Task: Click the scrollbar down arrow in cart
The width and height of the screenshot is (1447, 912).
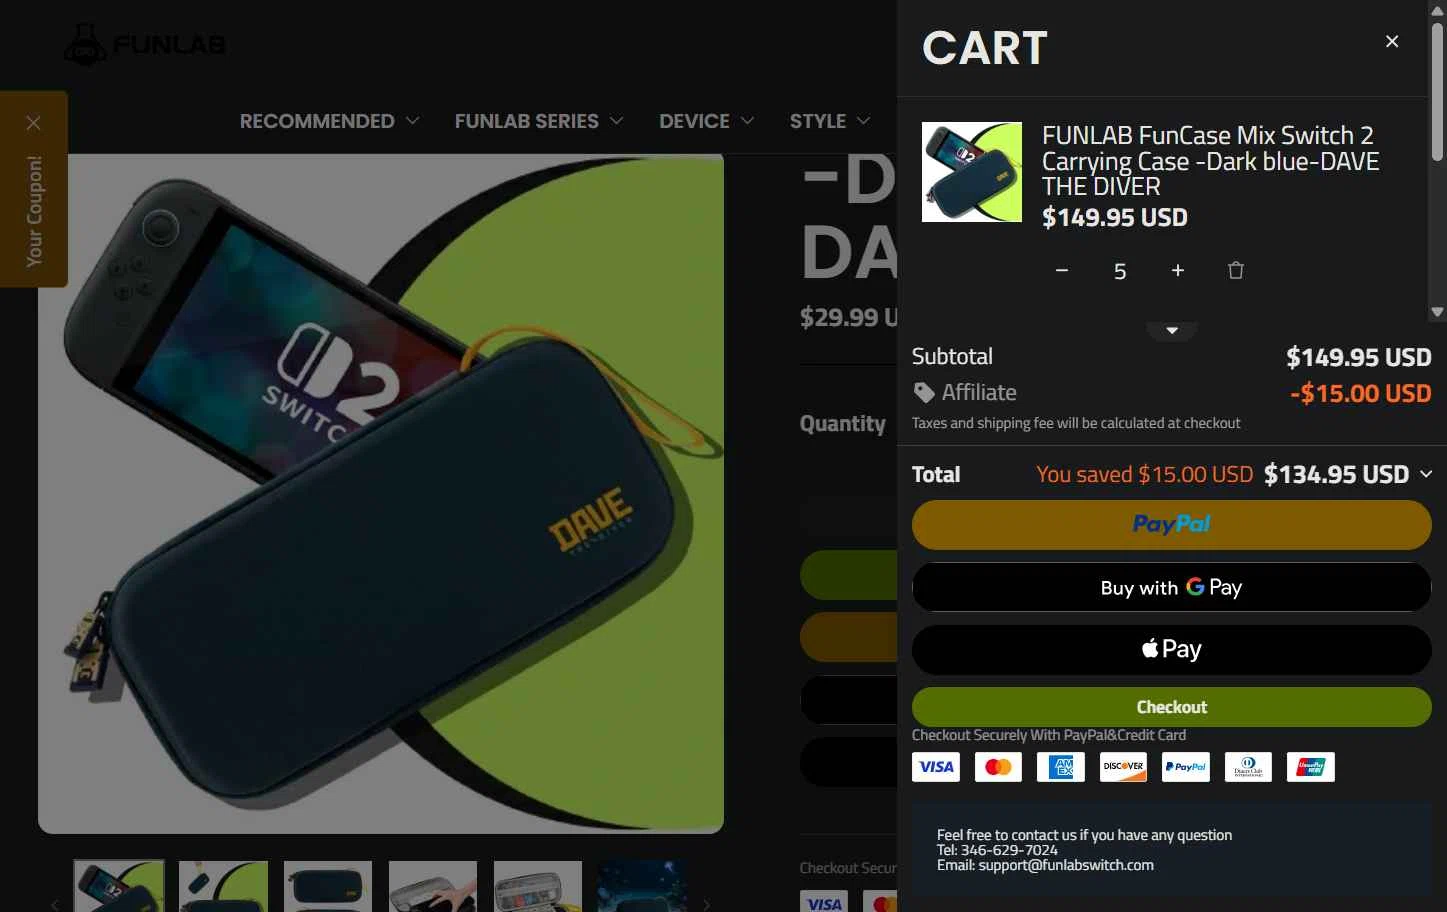Action: pos(1437,313)
